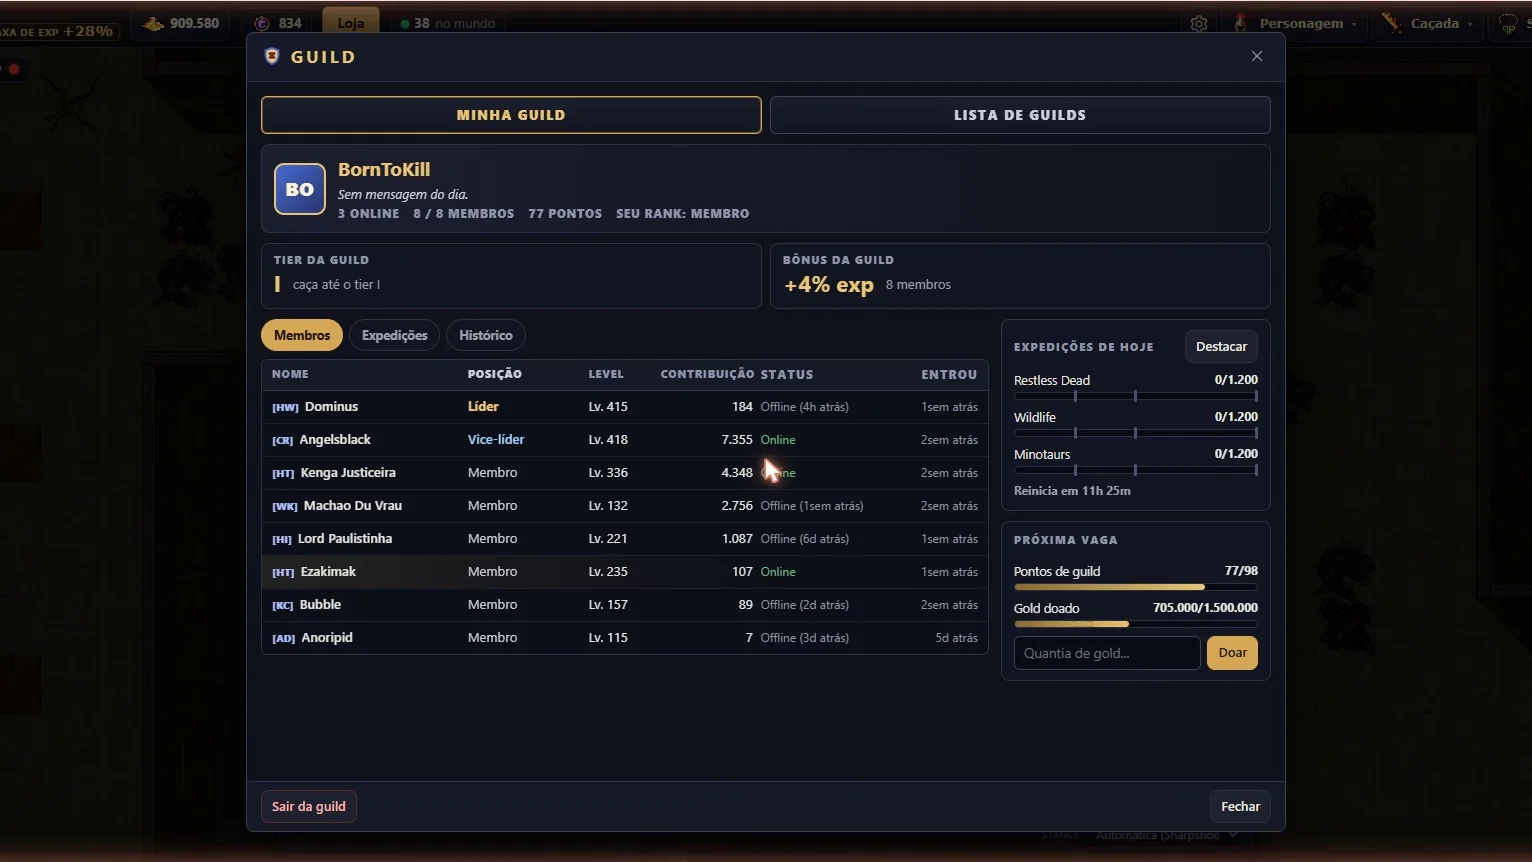The width and height of the screenshot is (1532, 862).
Task: Click the Gold doado progress bar
Action: point(1136,624)
